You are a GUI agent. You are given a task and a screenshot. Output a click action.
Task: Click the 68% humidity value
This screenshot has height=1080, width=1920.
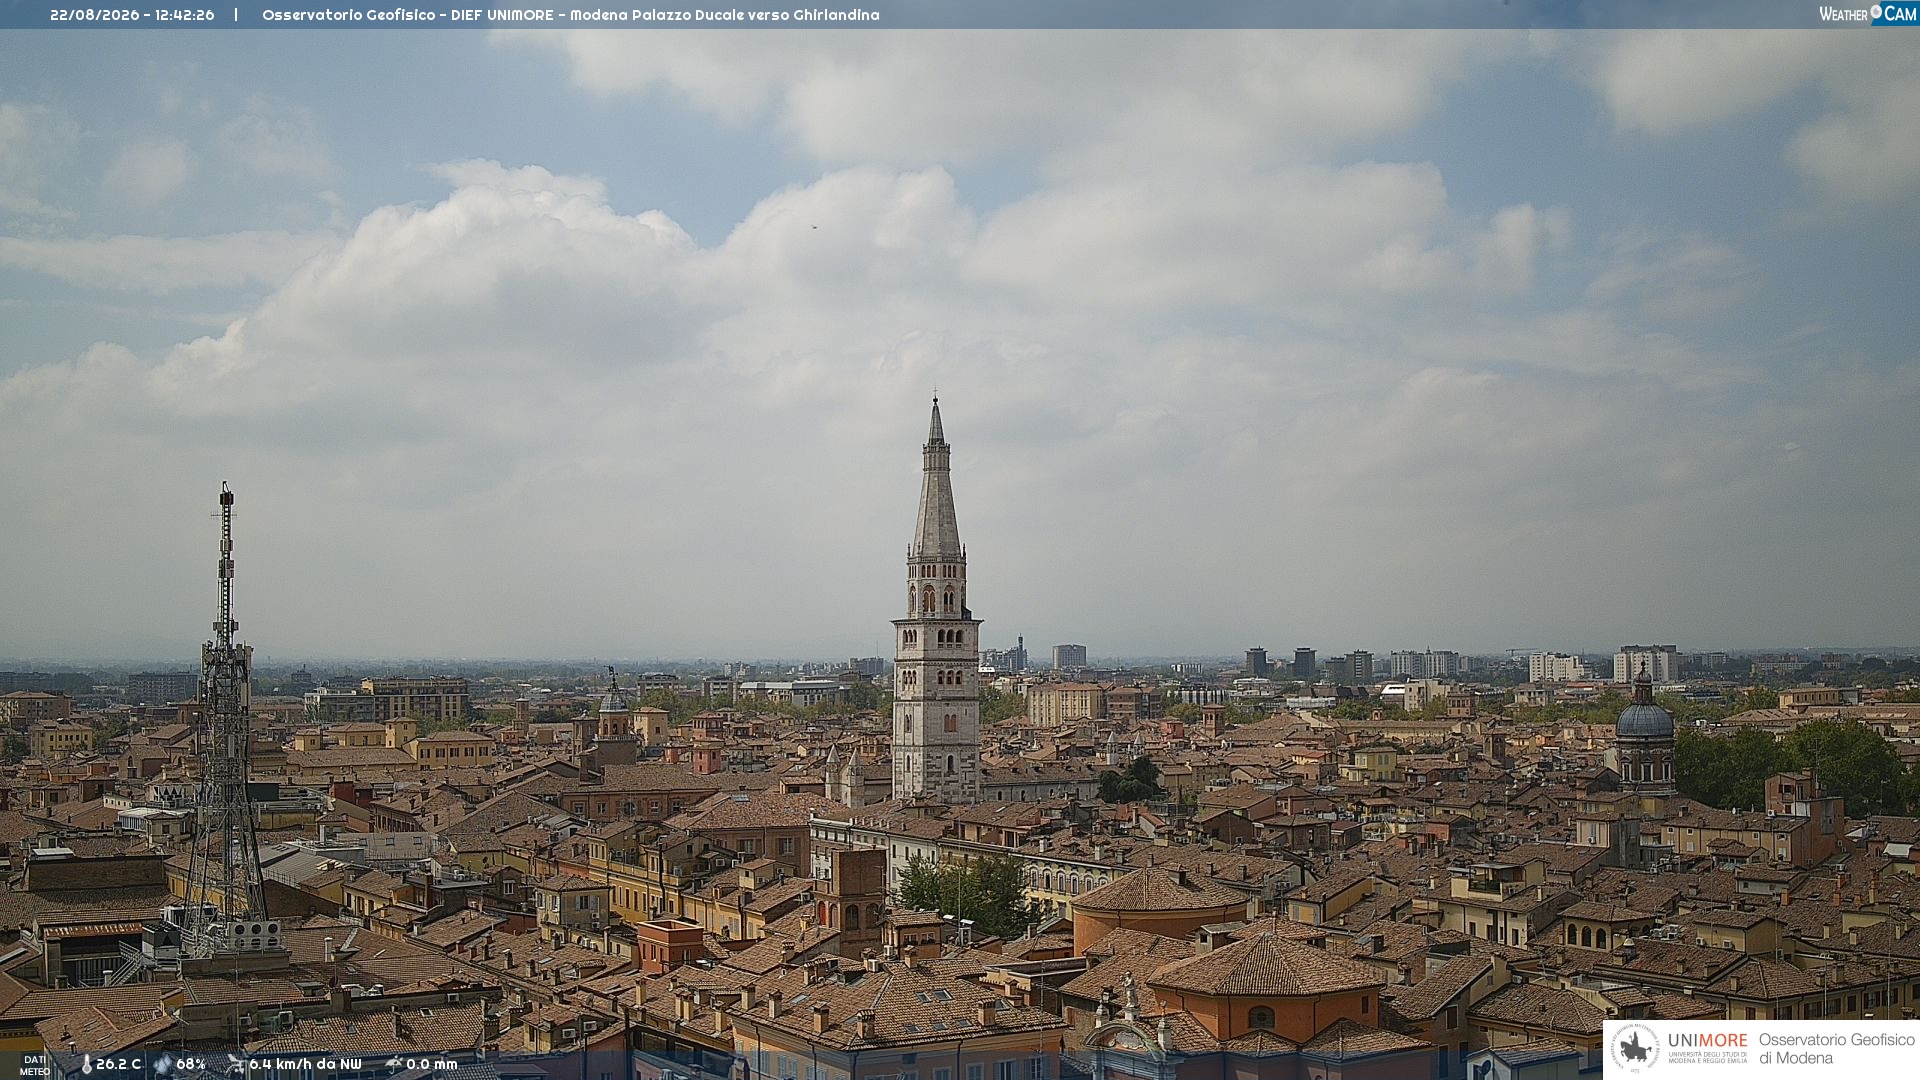point(191,1064)
